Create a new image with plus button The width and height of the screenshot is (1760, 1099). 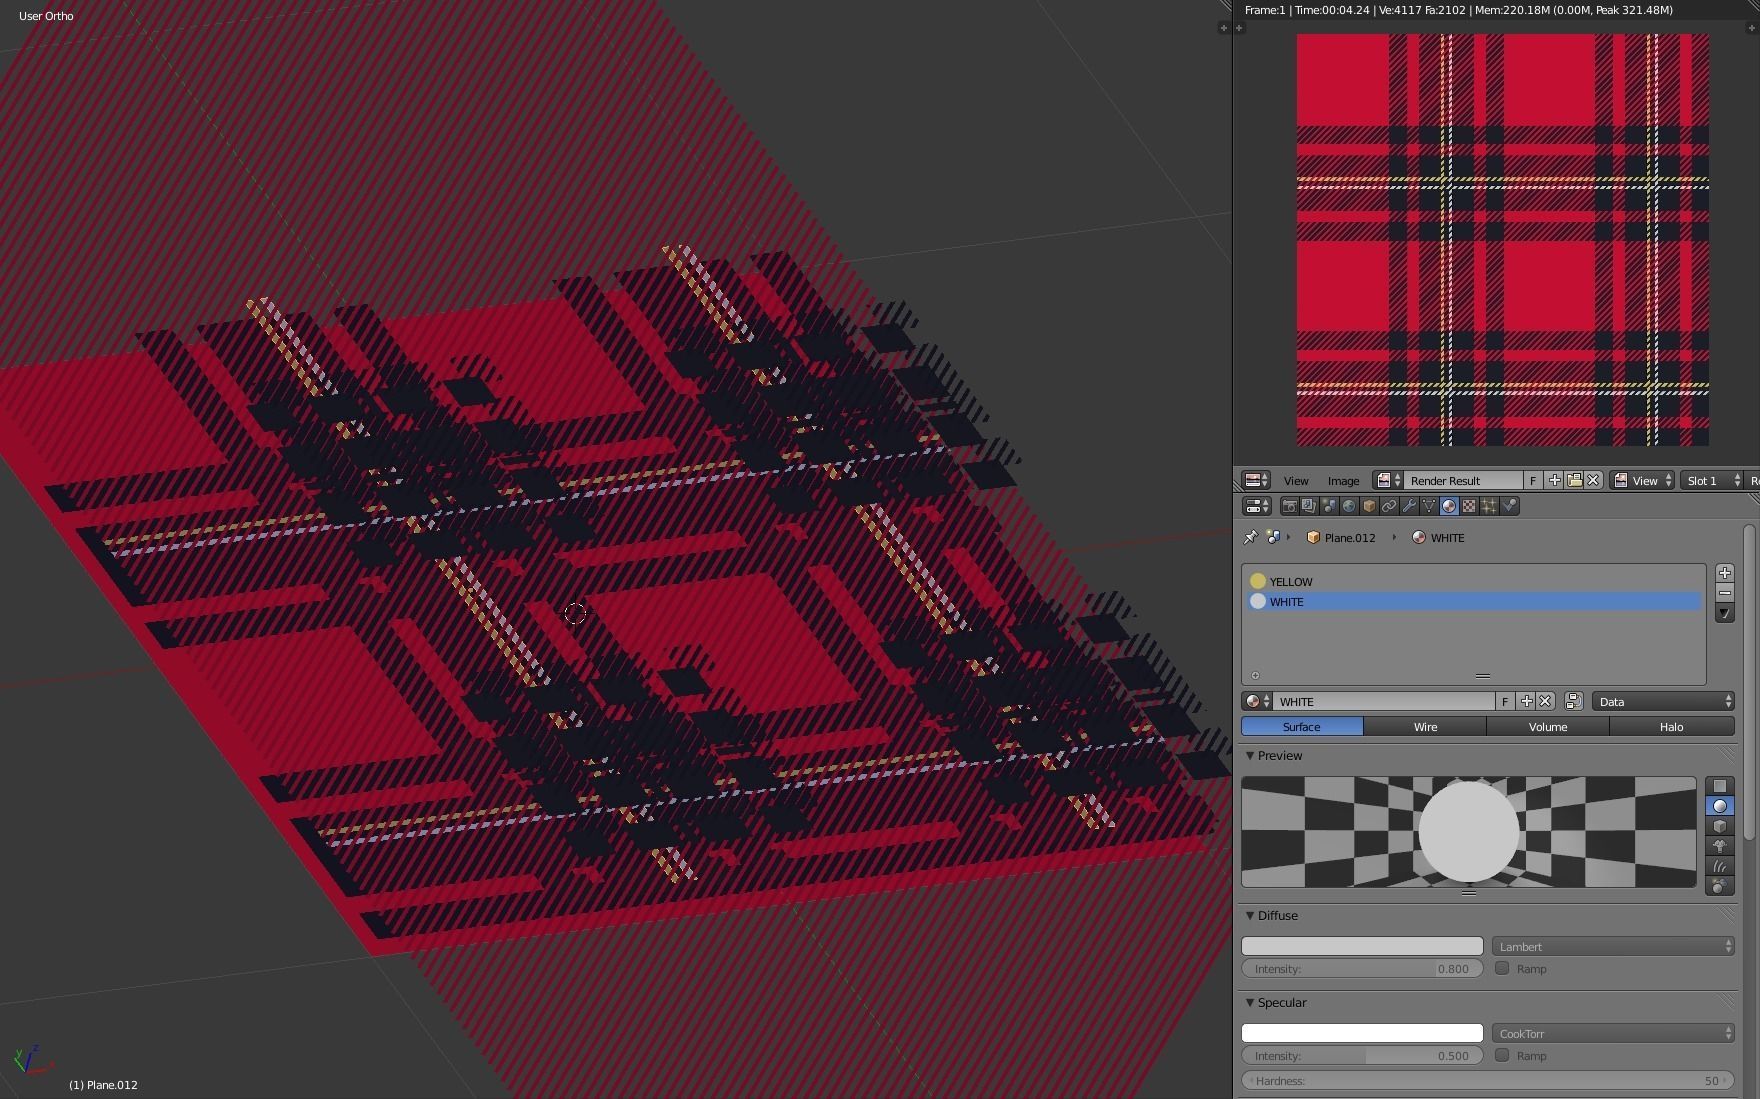click(1554, 481)
